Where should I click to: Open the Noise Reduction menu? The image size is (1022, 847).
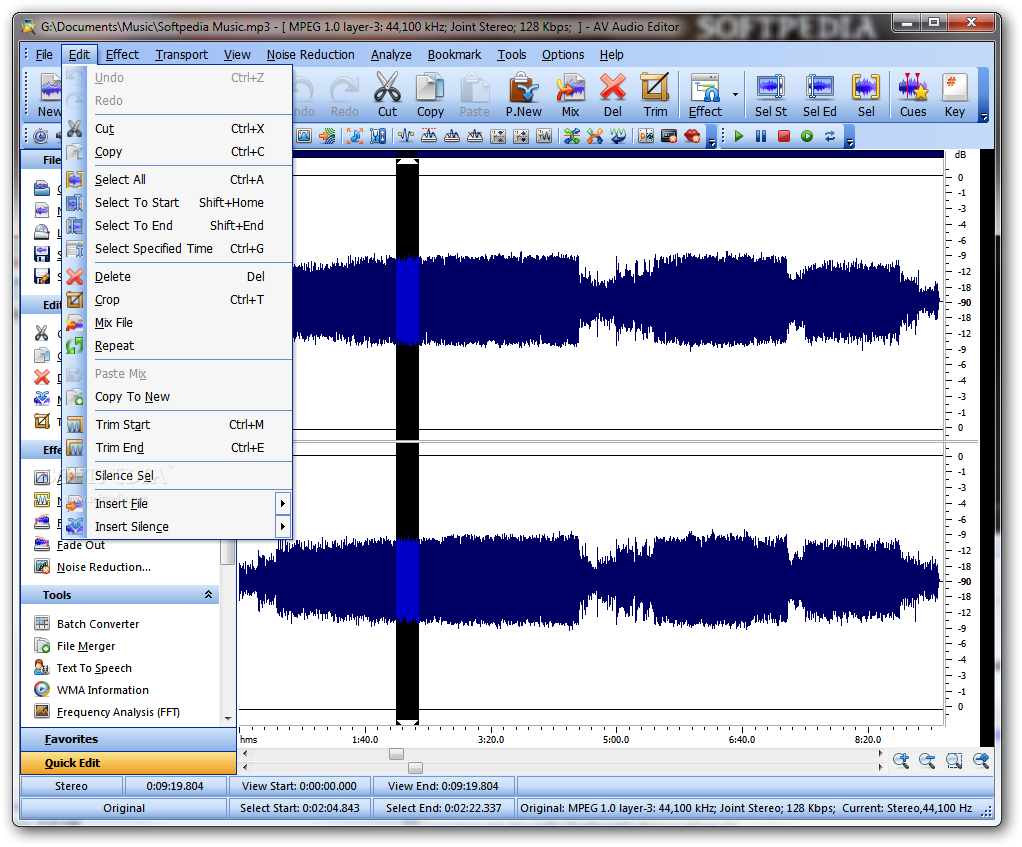click(310, 55)
